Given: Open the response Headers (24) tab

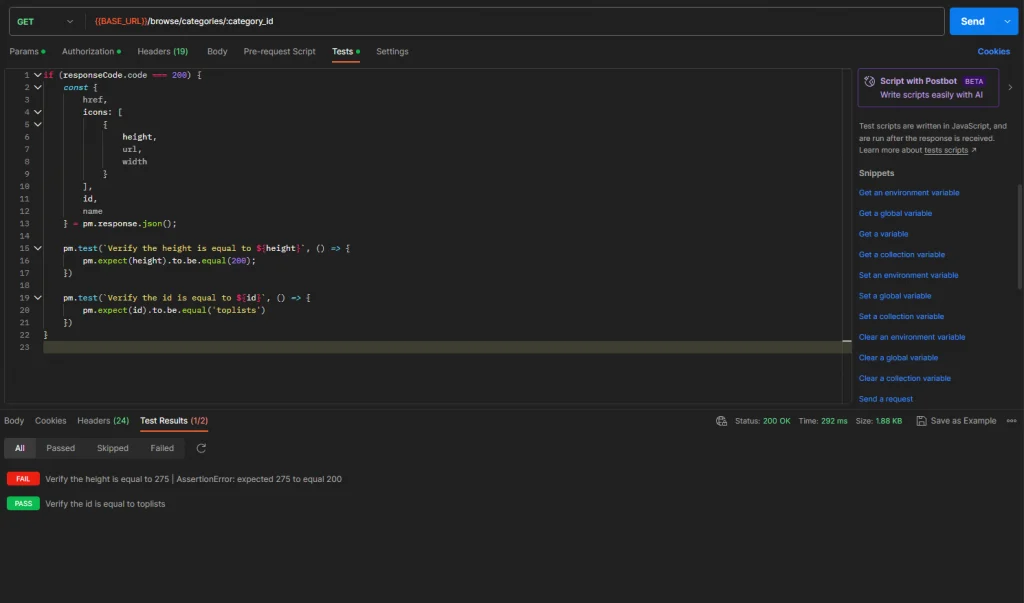Looking at the screenshot, I should point(103,421).
